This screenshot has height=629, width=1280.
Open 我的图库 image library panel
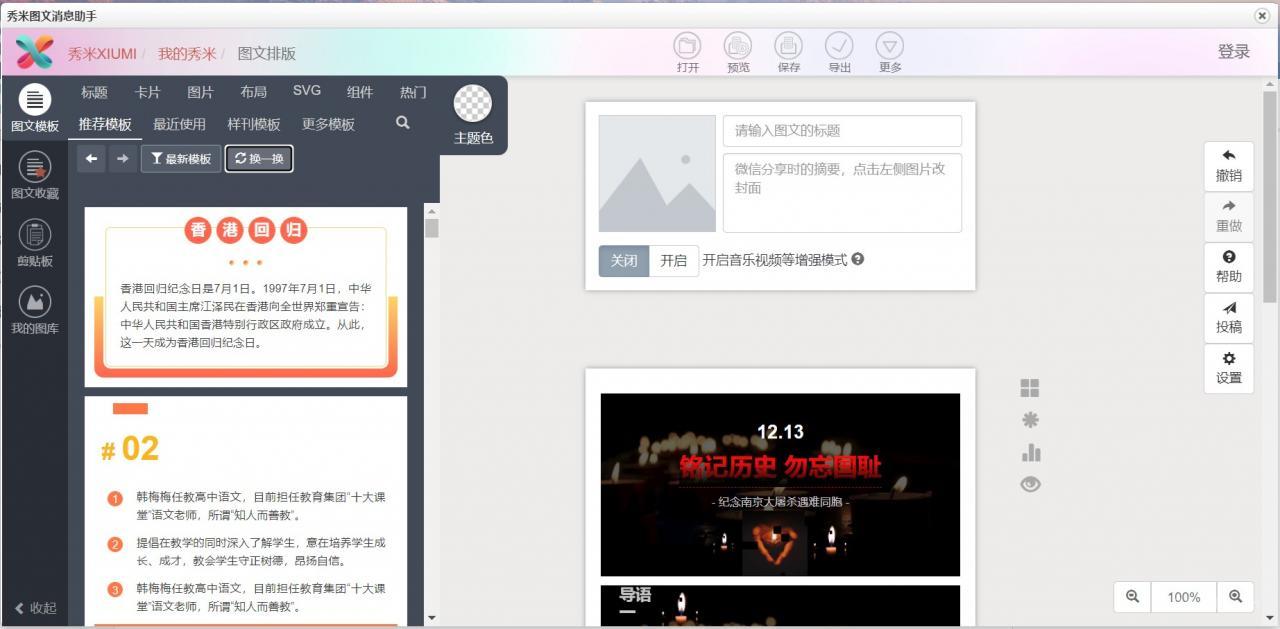coord(34,310)
